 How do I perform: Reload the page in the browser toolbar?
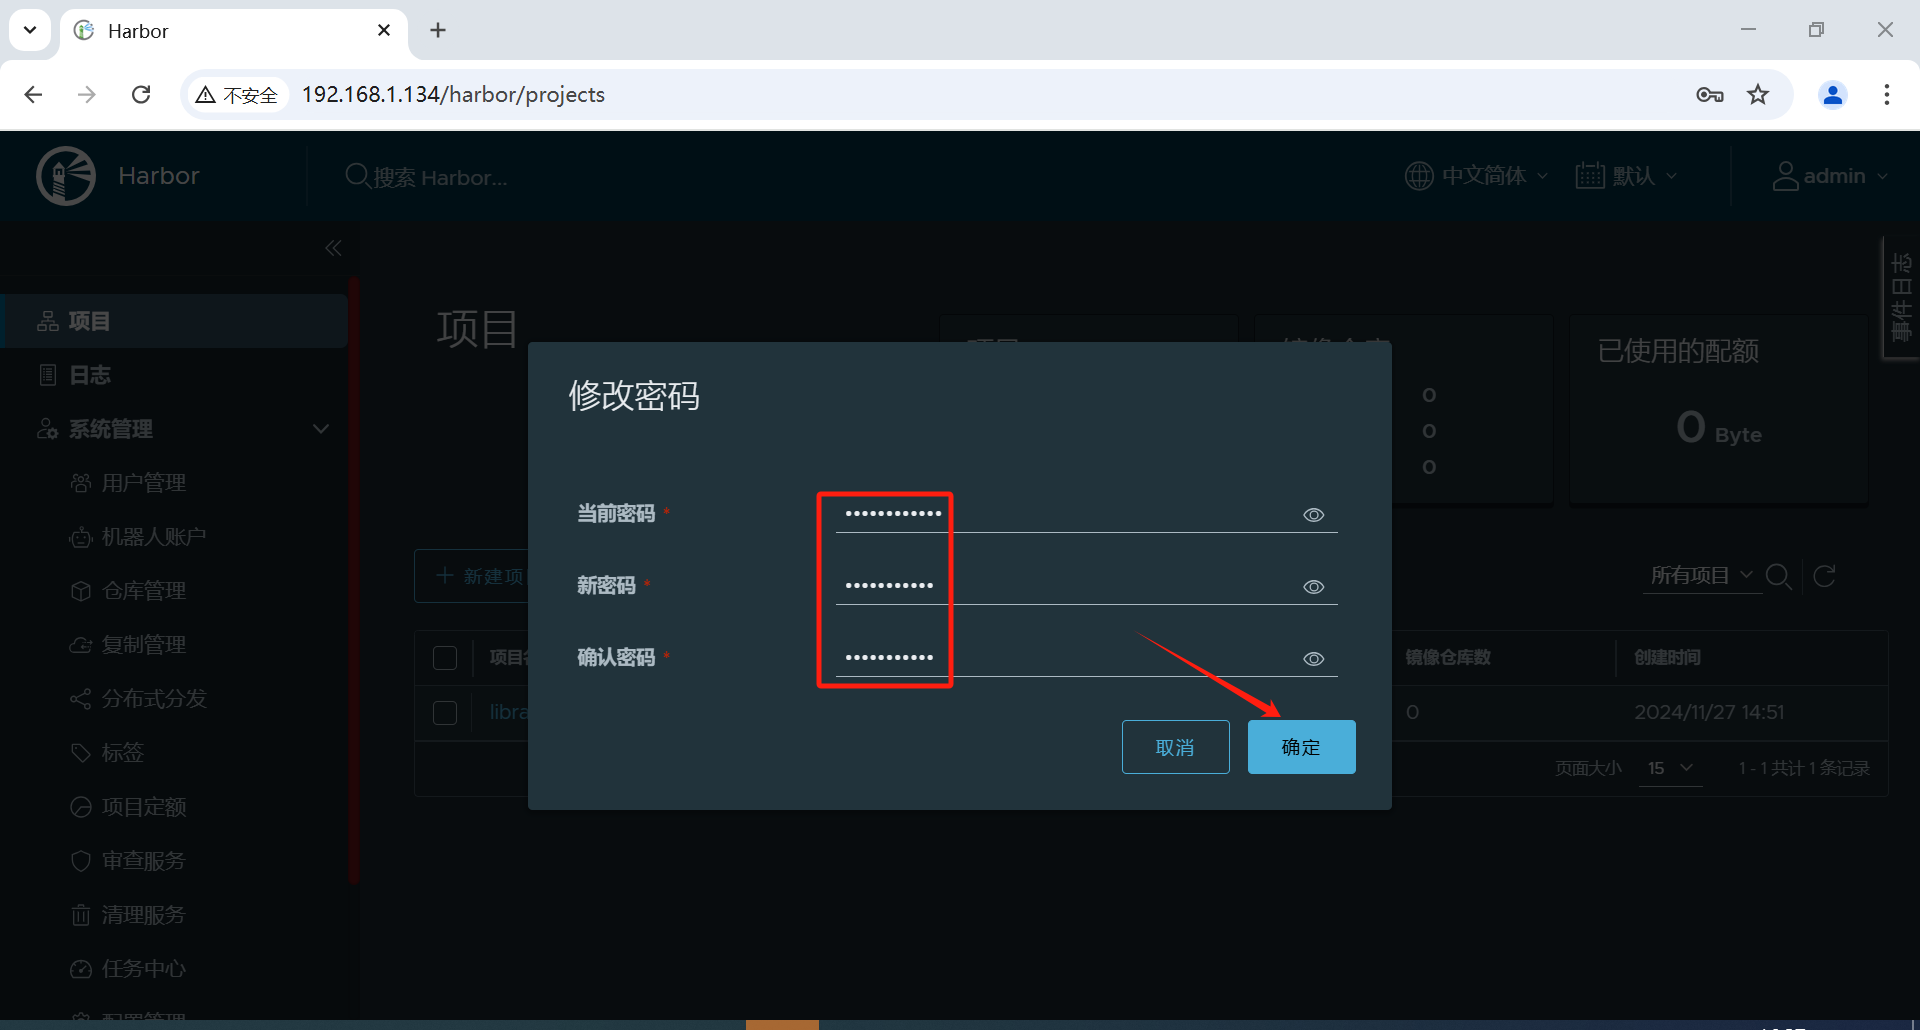(x=141, y=94)
